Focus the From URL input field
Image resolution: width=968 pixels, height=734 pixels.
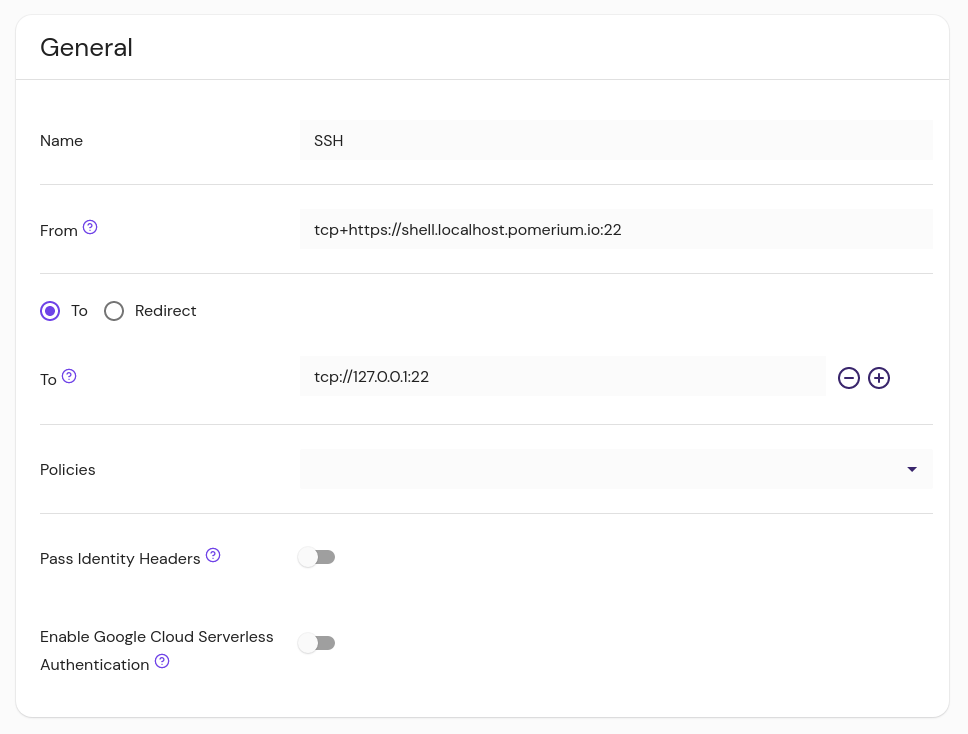click(615, 230)
